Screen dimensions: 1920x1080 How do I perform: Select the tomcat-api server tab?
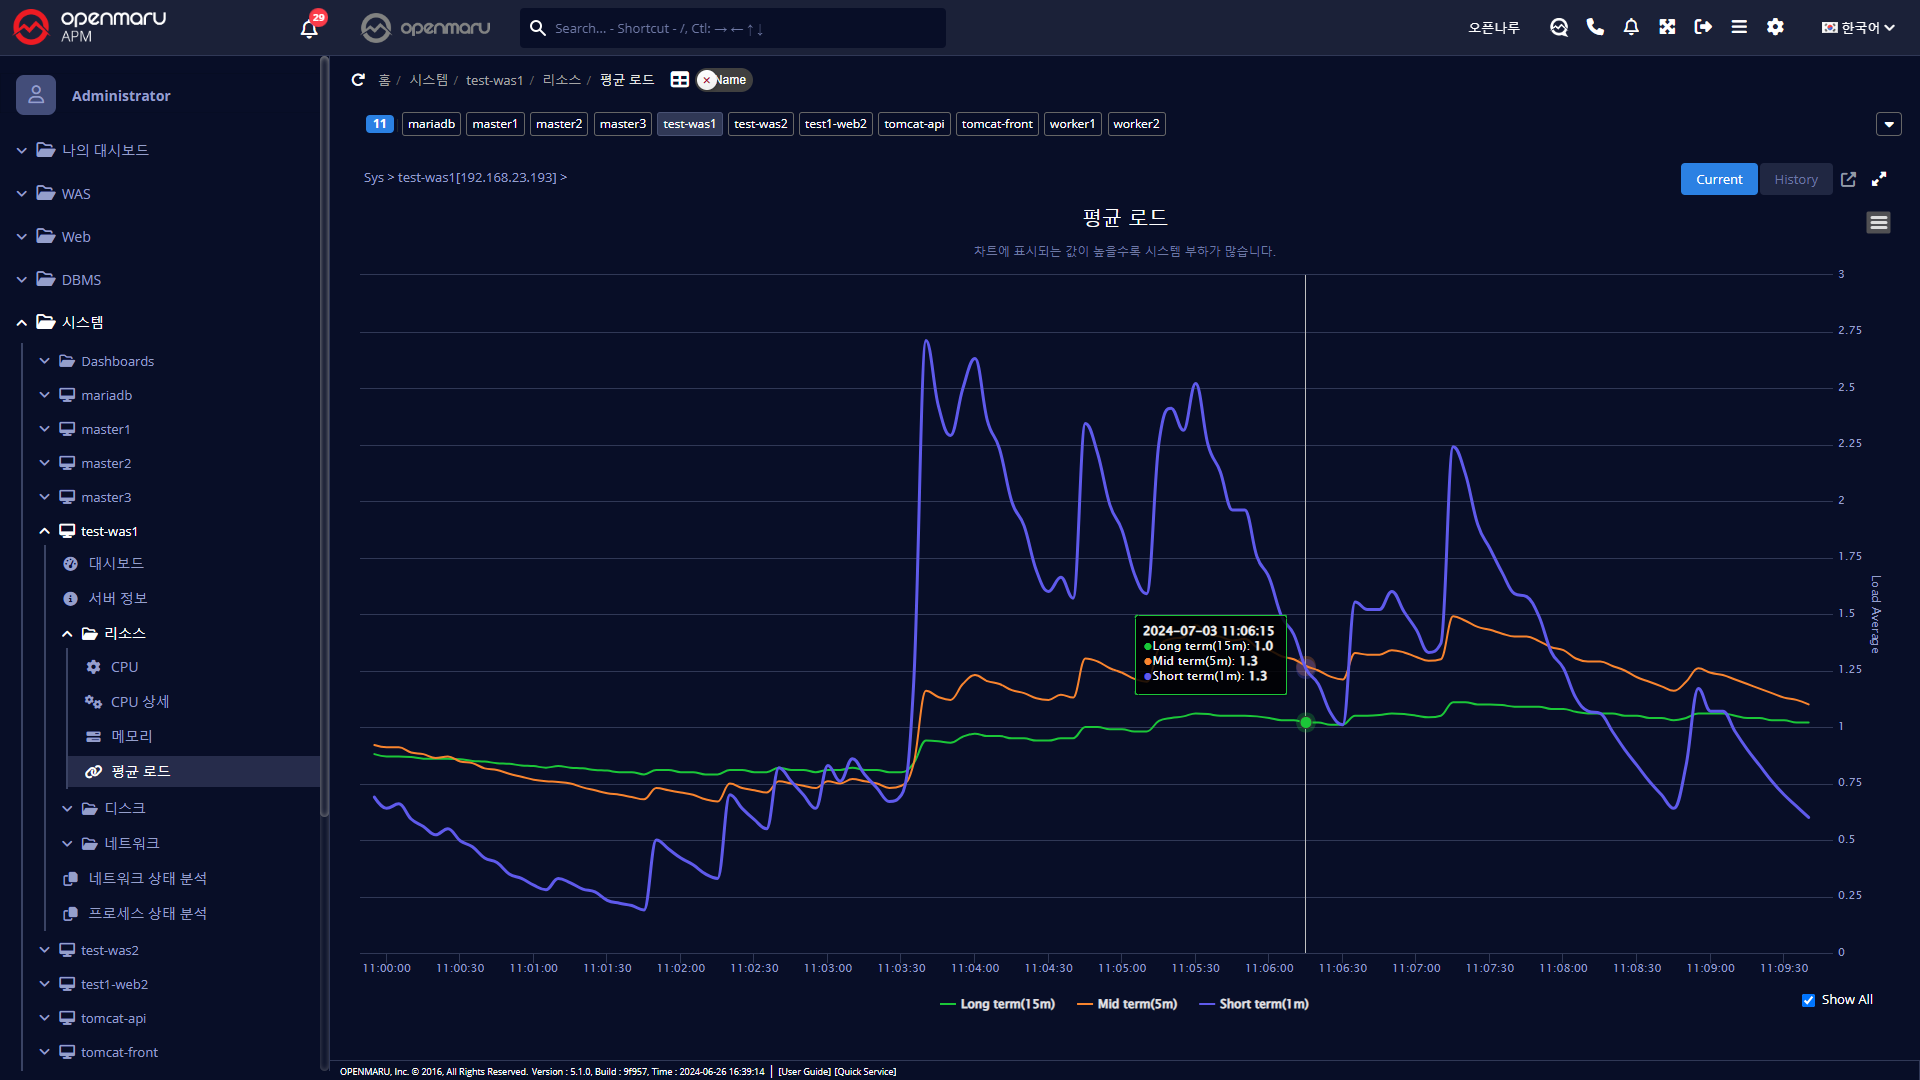click(x=913, y=124)
